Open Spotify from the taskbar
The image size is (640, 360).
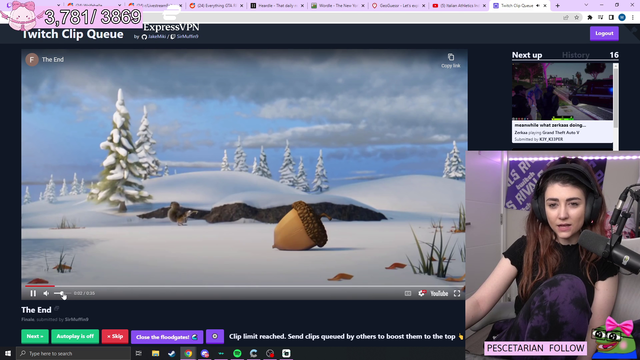[237, 353]
